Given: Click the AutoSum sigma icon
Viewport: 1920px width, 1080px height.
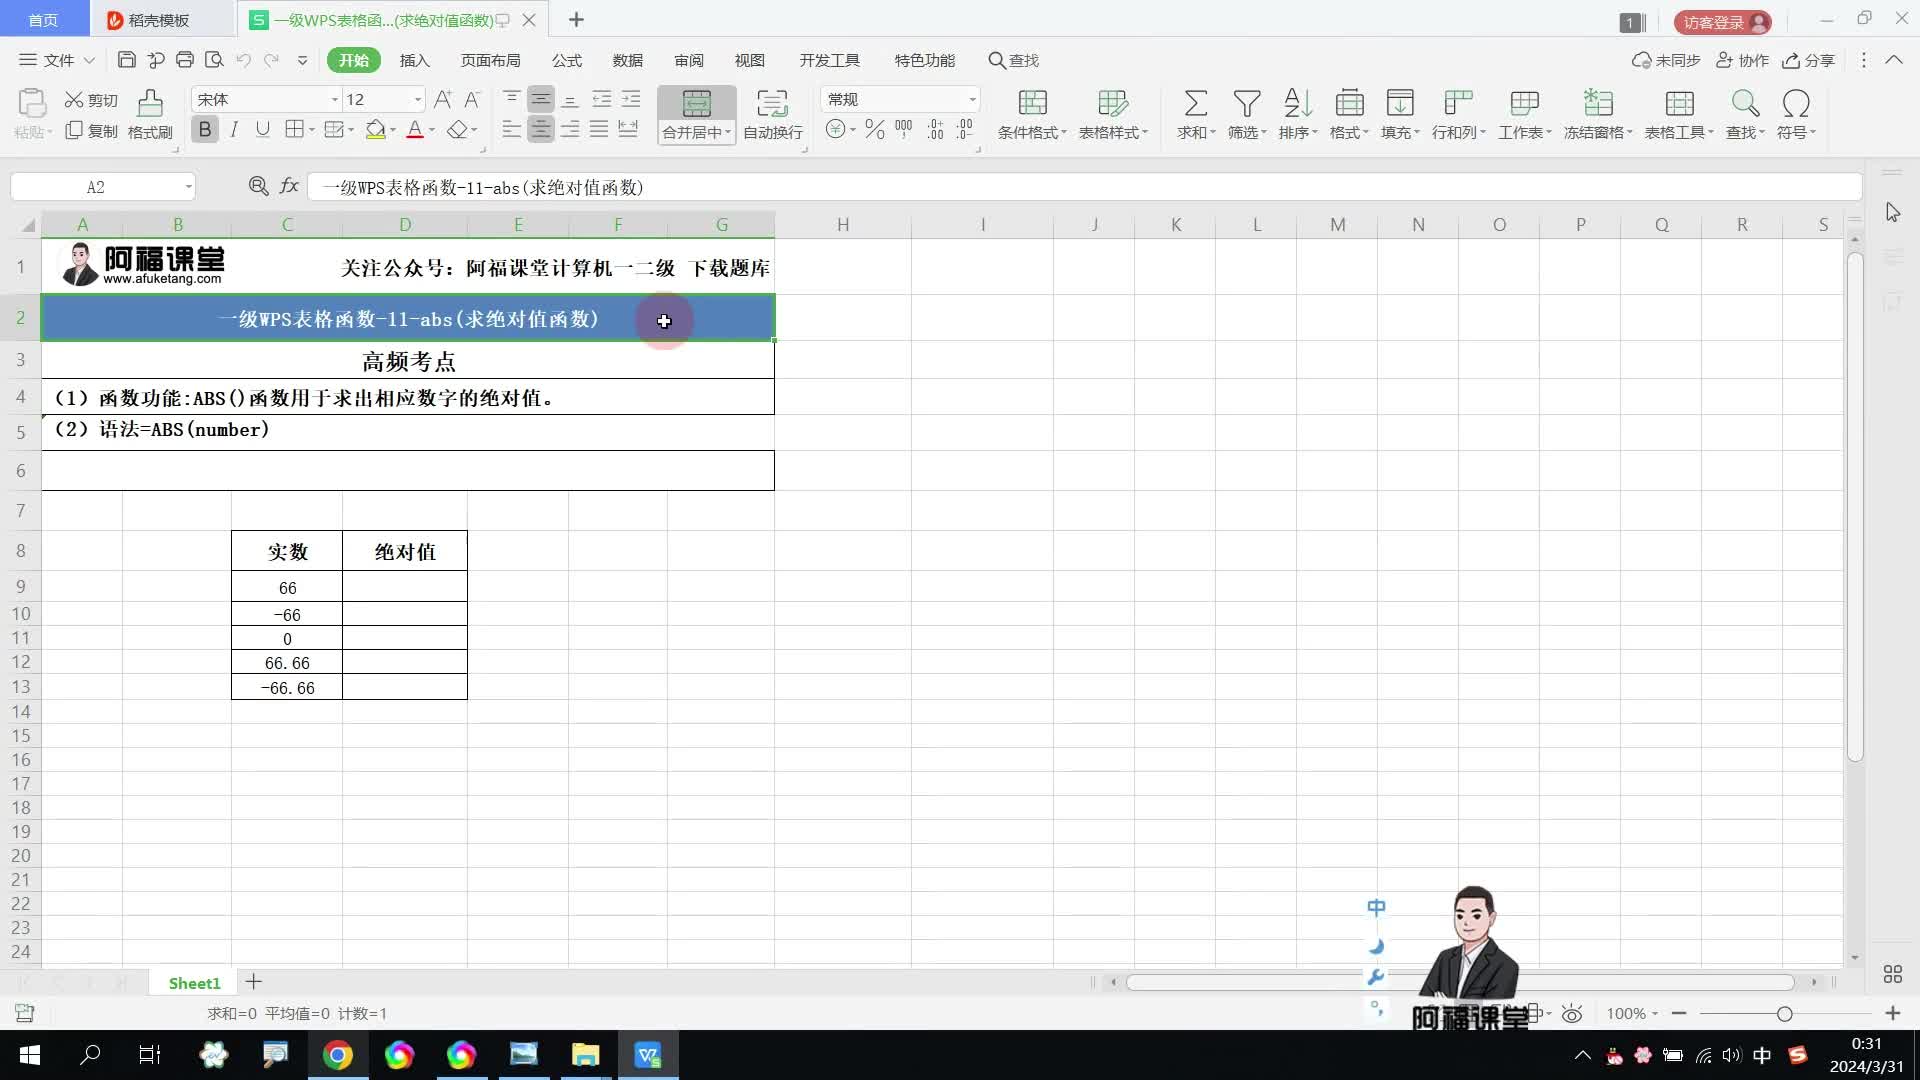Looking at the screenshot, I should (1195, 103).
